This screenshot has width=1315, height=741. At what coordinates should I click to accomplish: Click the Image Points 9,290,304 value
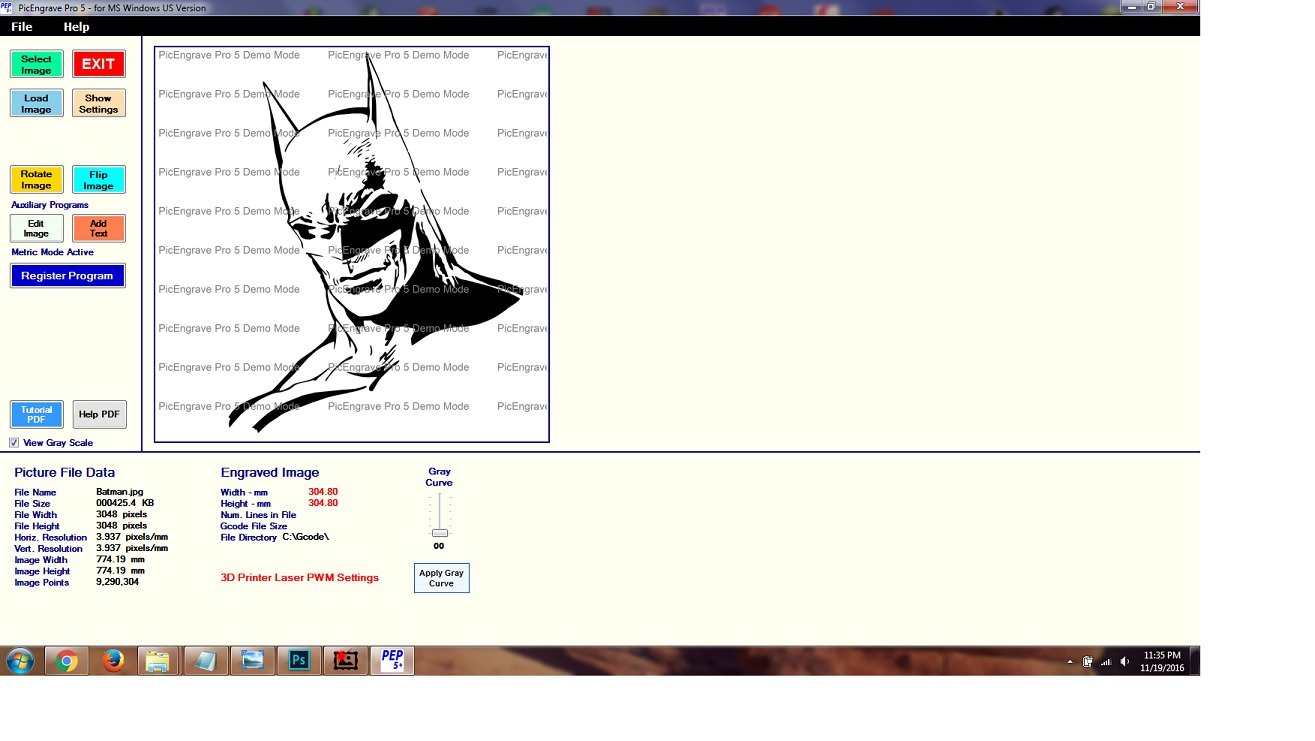tap(117, 582)
